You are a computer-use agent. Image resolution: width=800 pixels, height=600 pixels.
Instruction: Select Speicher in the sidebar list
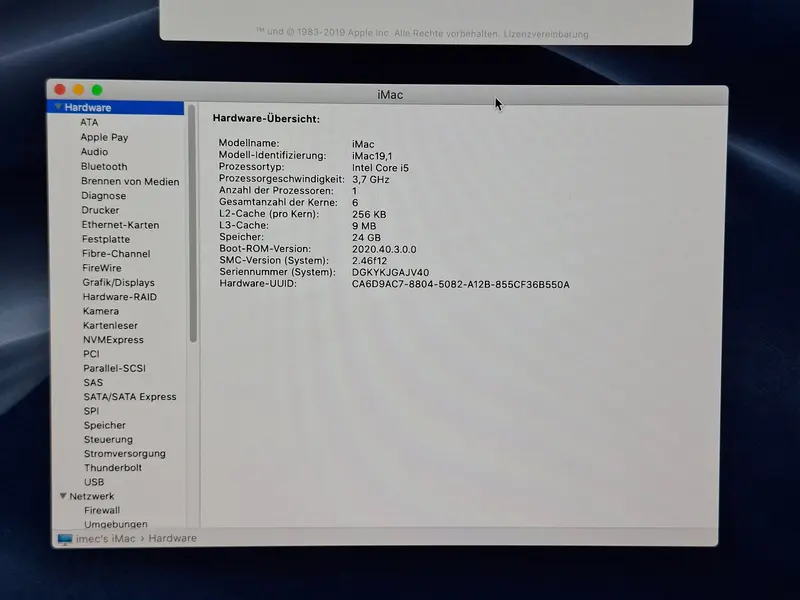(x=105, y=426)
